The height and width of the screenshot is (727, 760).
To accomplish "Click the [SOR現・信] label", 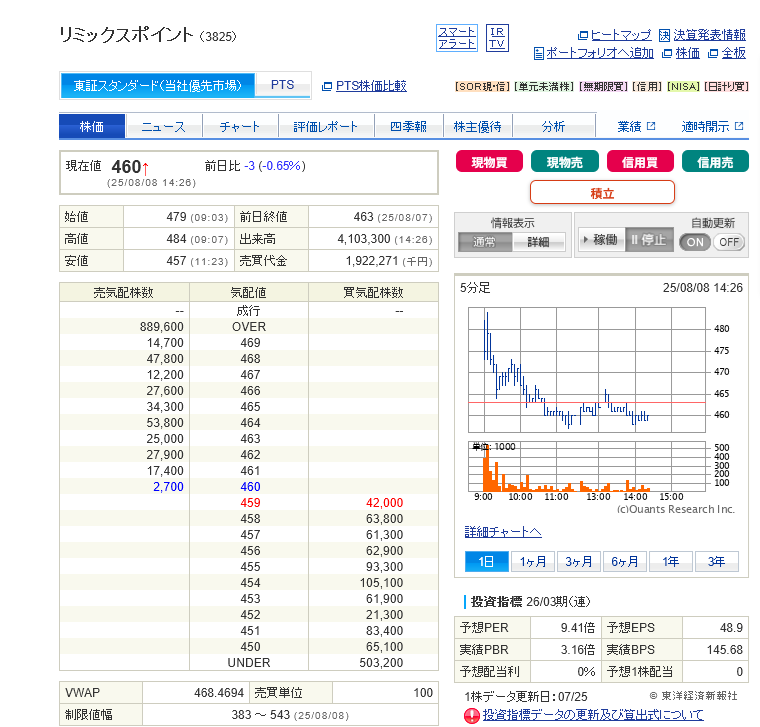I will tap(482, 86).
